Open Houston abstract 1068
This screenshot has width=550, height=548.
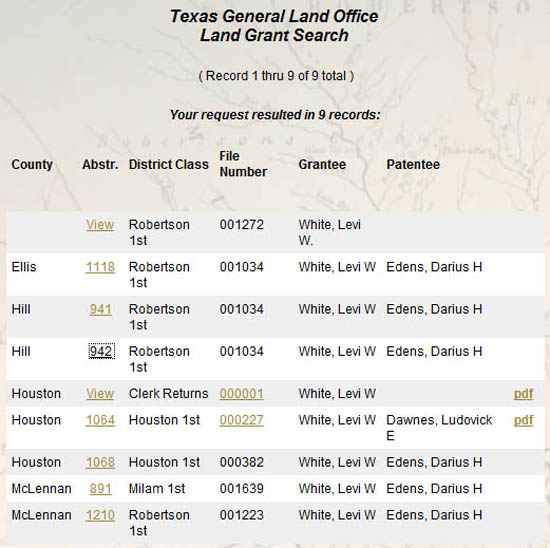(x=100, y=462)
